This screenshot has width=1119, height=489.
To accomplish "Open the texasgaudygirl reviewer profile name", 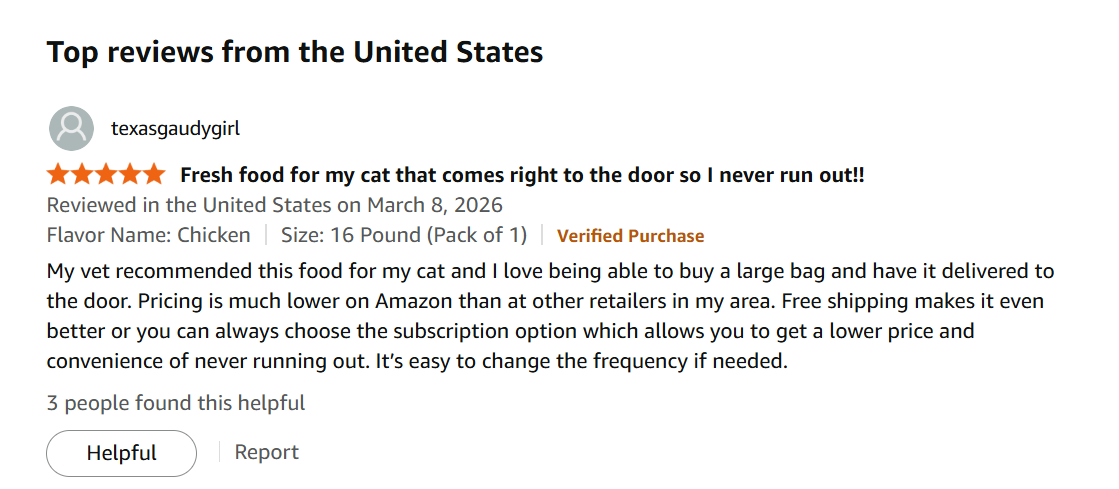I will pyautogui.click(x=175, y=128).
